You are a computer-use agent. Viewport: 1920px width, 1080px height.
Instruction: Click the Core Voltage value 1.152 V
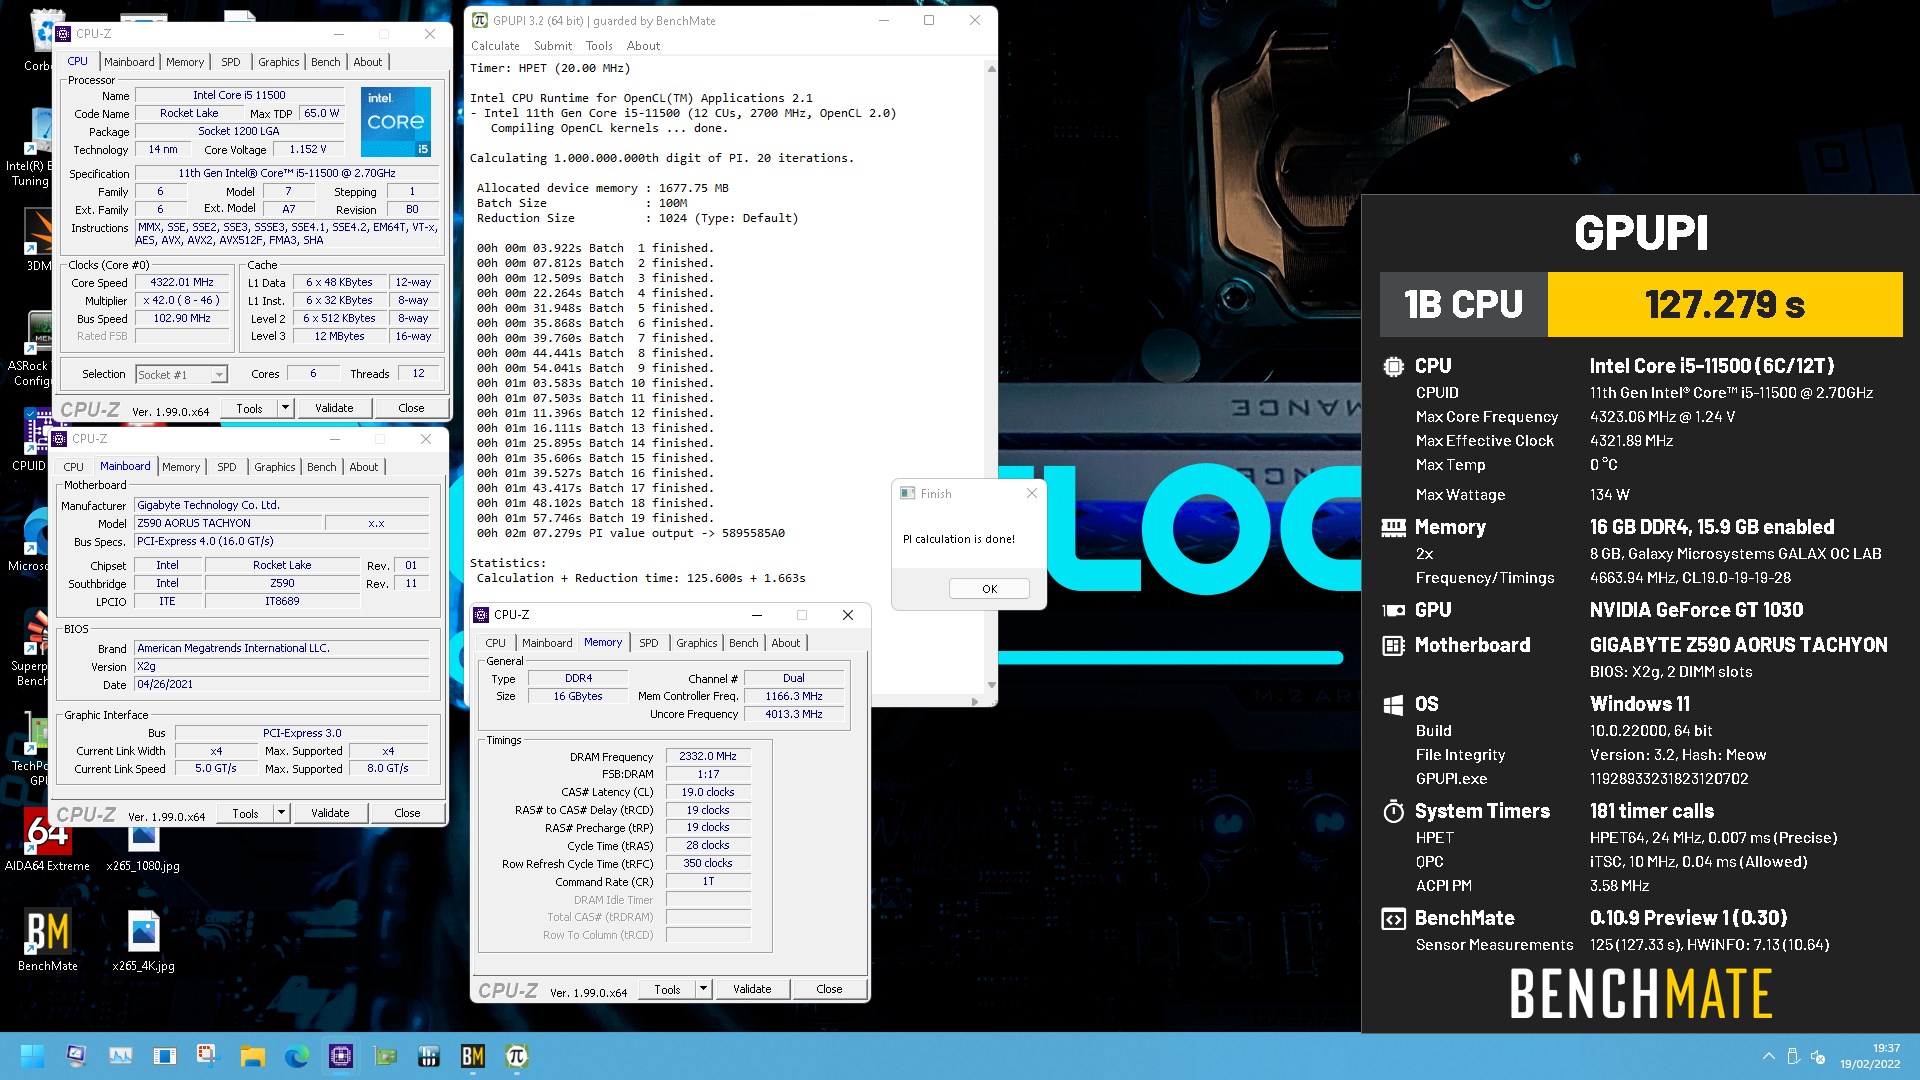(x=308, y=149)
